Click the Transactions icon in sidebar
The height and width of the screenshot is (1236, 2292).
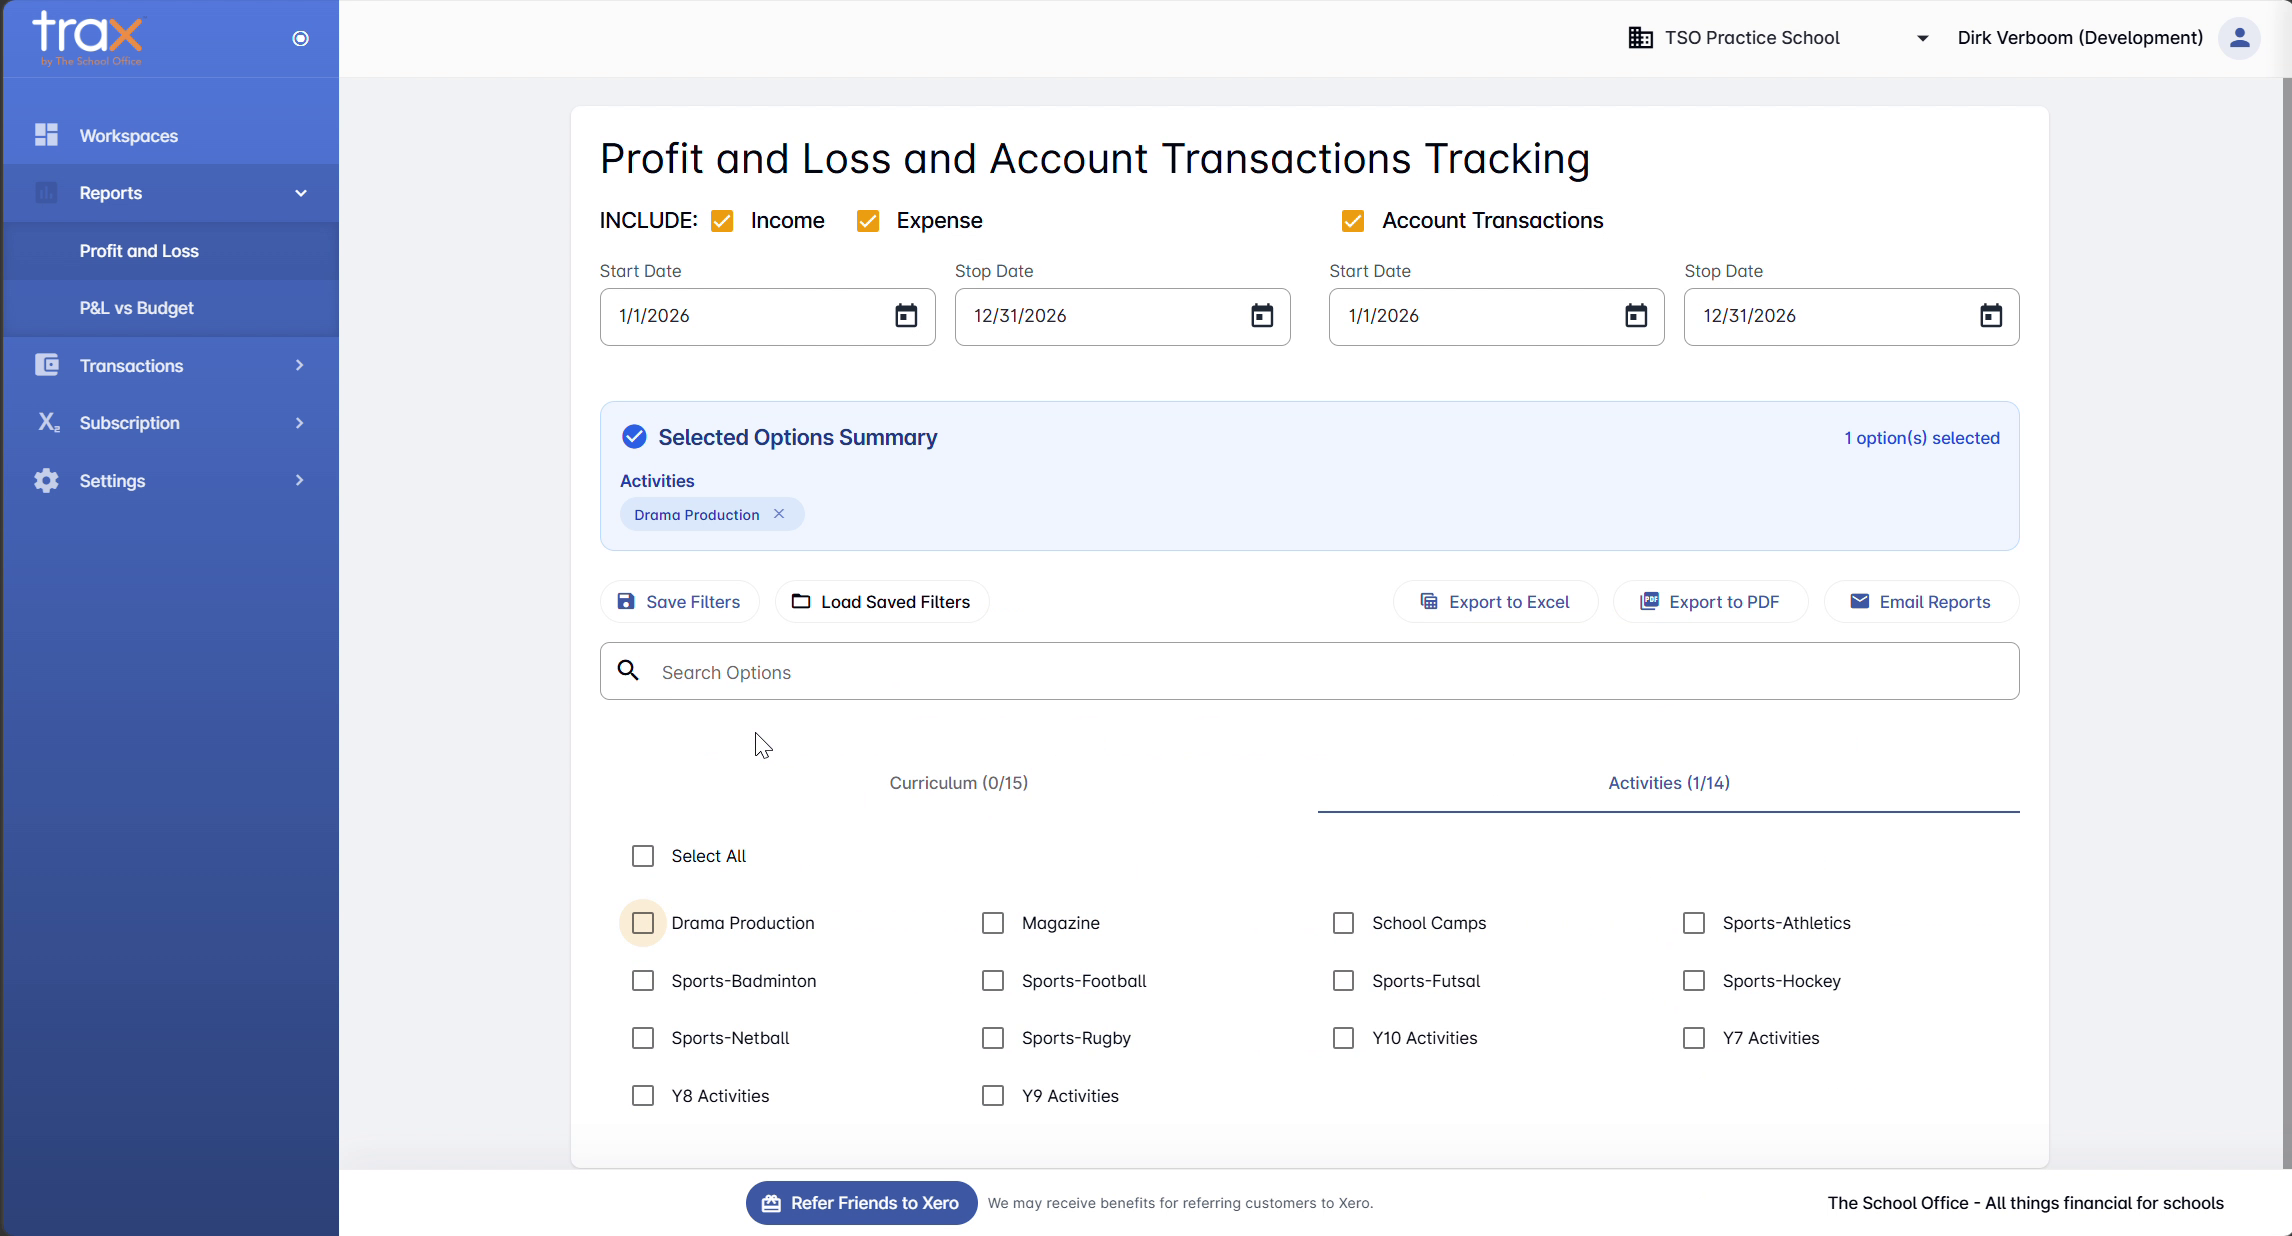click(x=46, y=365)
